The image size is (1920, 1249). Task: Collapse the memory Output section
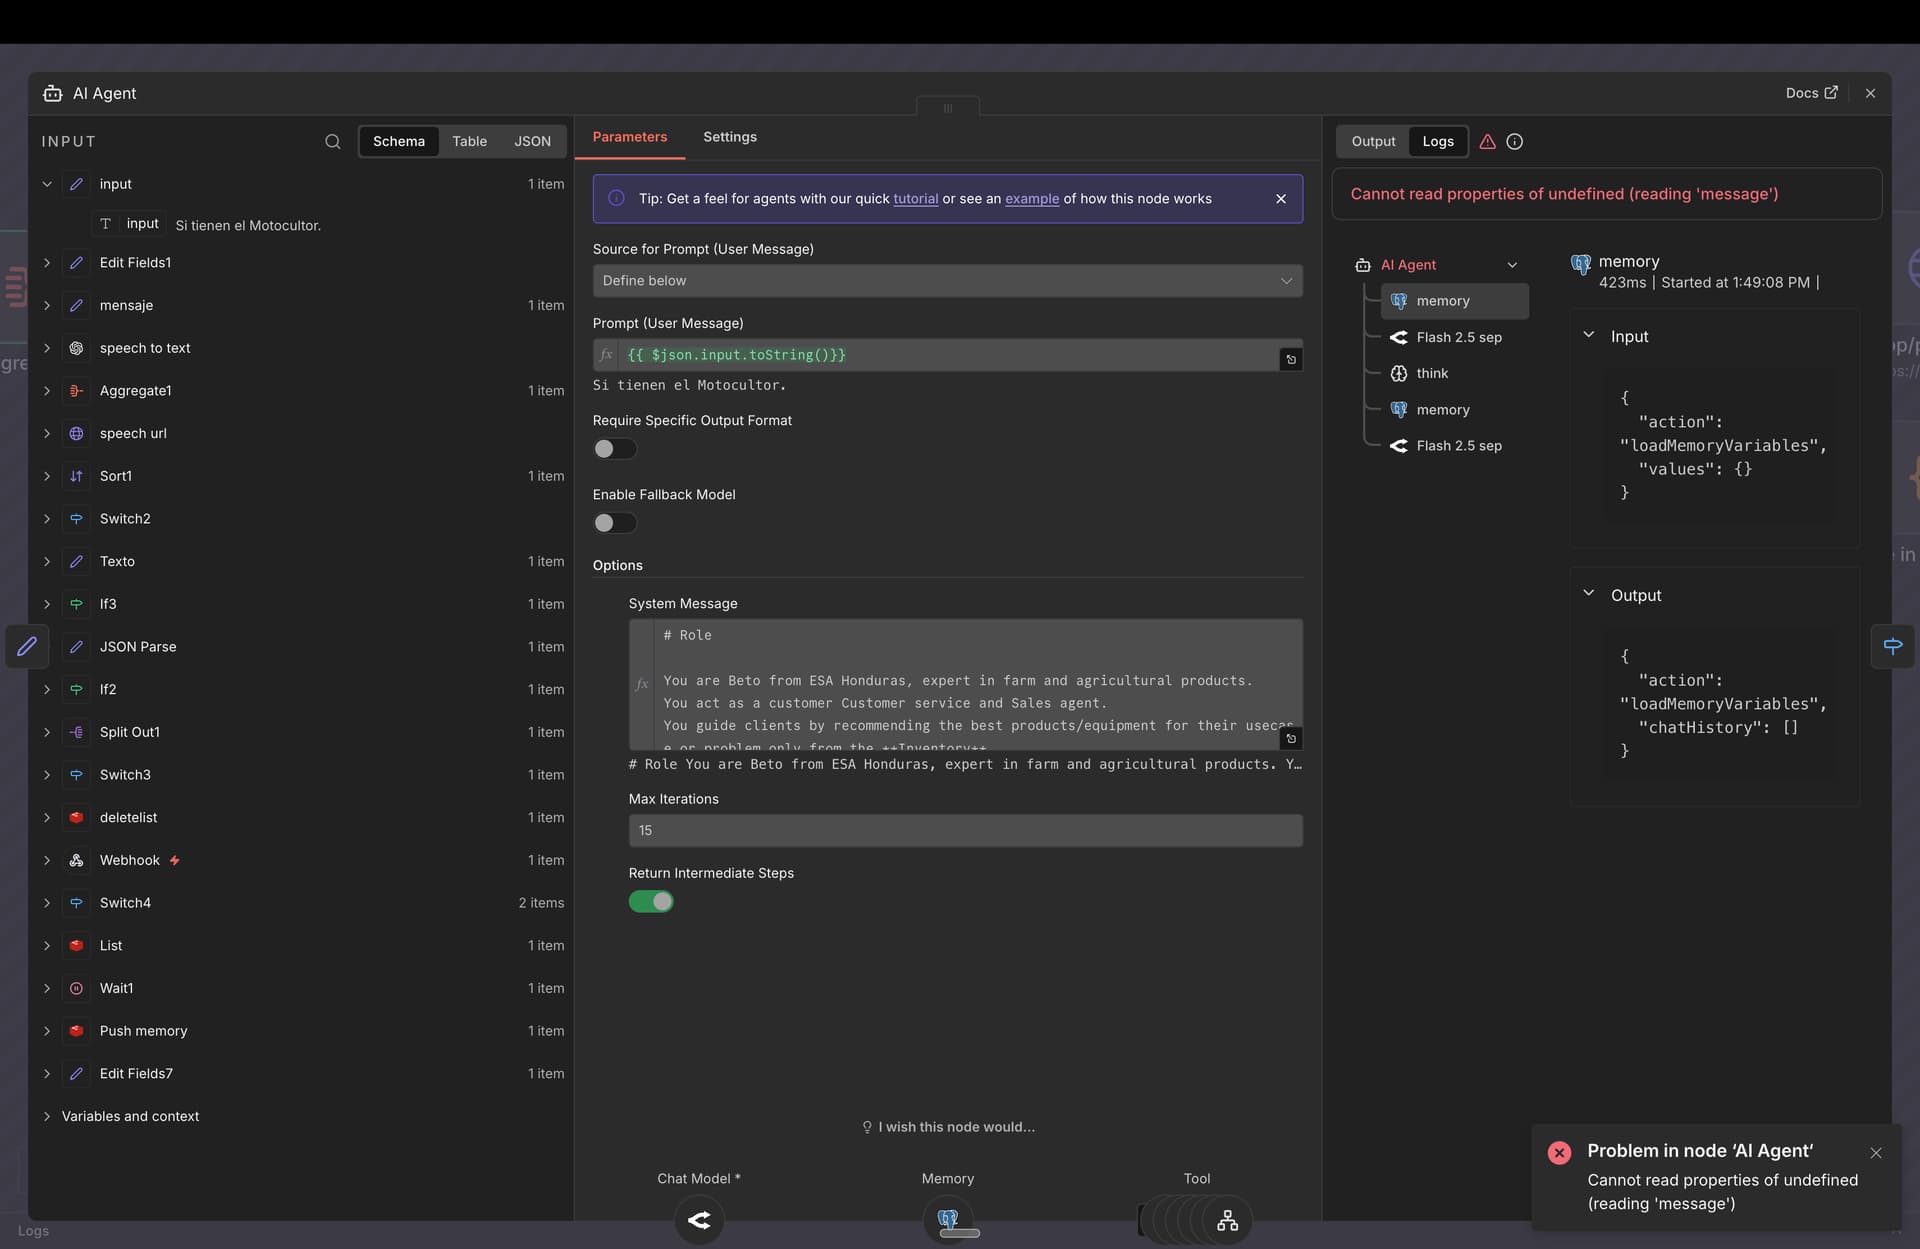[x=1588, y=594]
